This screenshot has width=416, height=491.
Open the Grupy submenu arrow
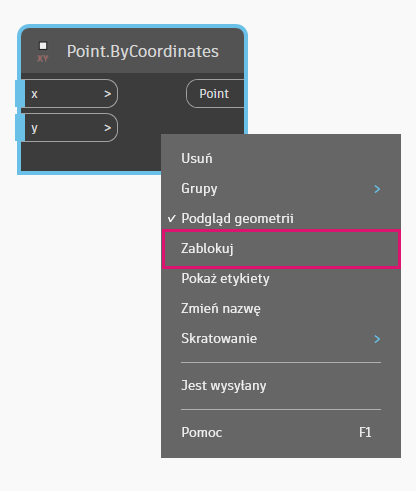[377, 189]
